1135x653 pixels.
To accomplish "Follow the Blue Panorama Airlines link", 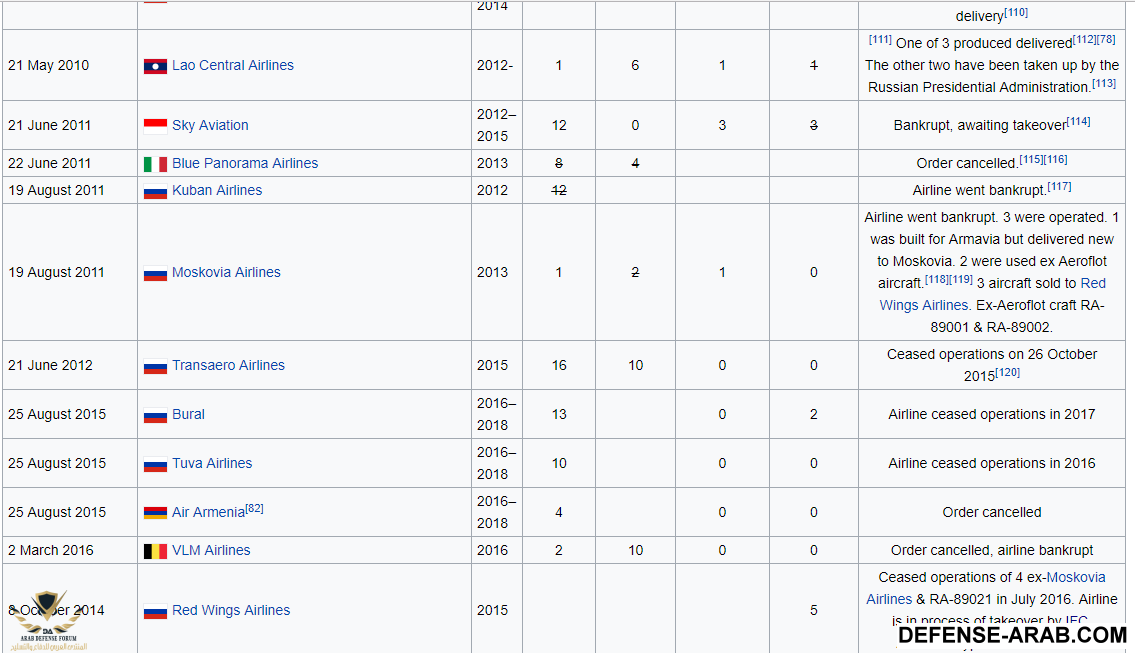I will tap(244, 163).
